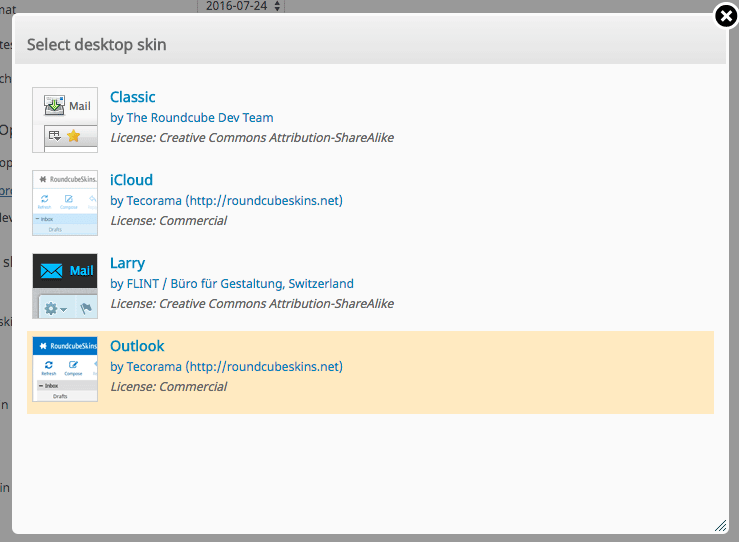
Task: Close the skin selection dialog
Action: pyautogui.click(x=727, y=17)
